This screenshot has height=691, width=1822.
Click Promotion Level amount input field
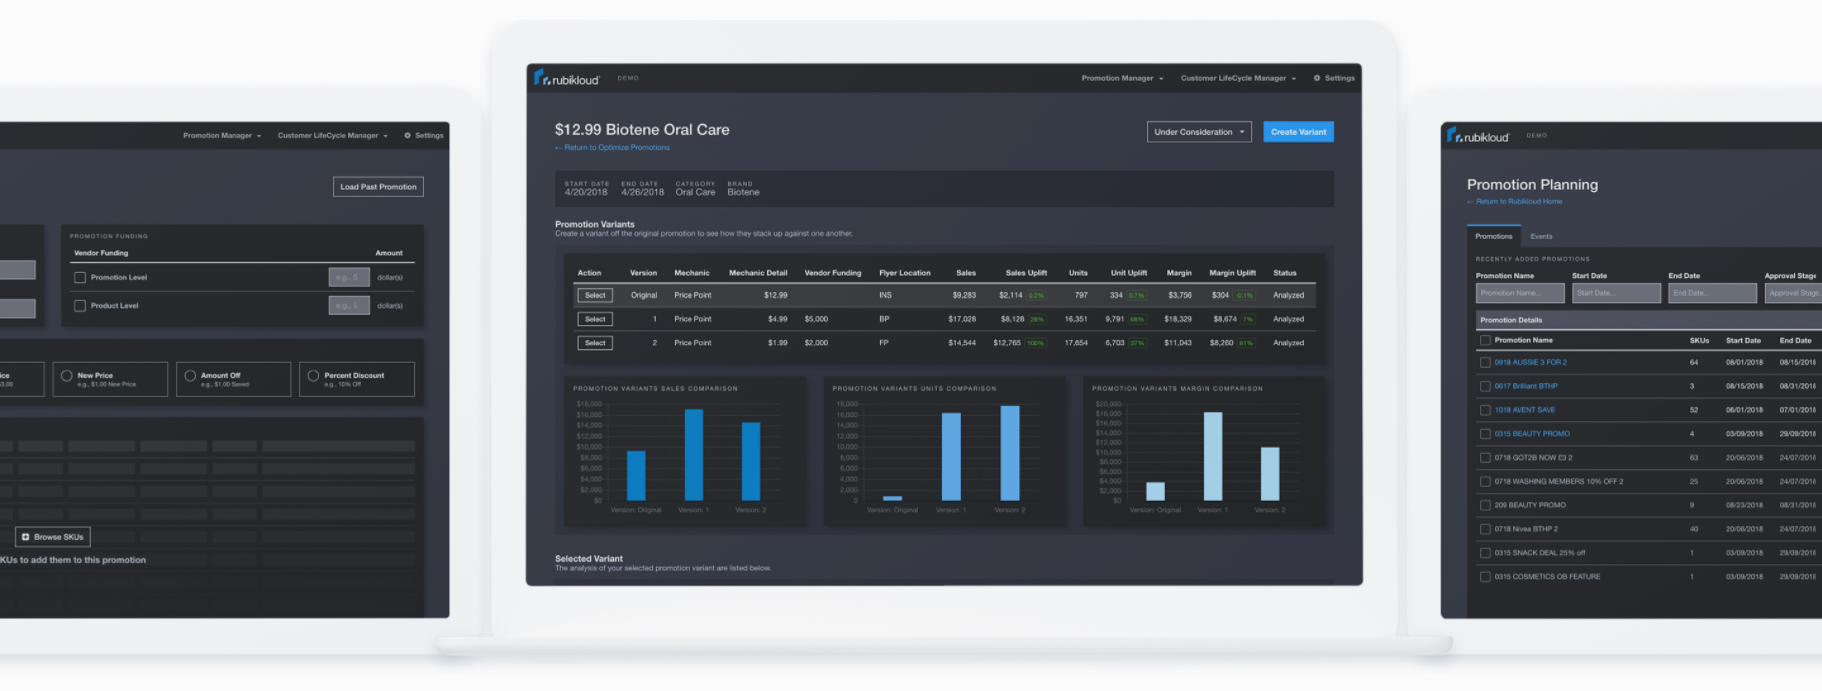click(x=349, y=278)
